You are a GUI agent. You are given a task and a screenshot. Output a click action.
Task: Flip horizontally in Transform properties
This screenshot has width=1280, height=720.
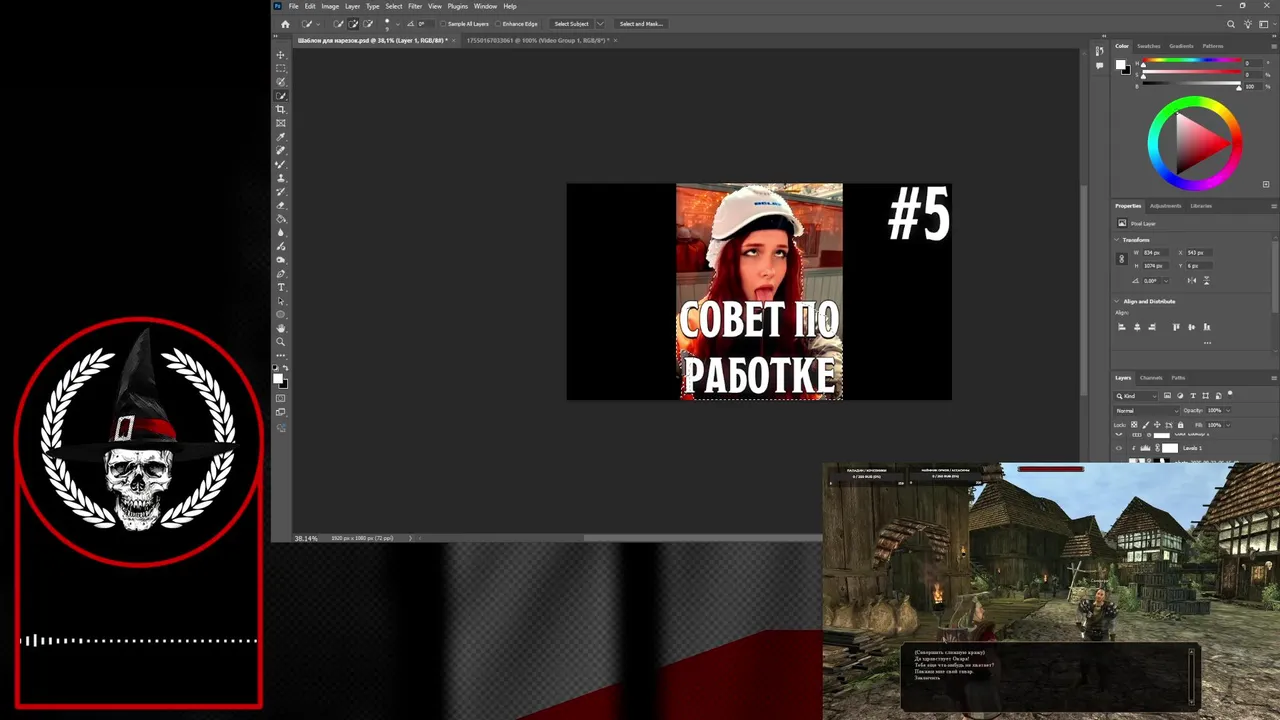click(1192, 280)
